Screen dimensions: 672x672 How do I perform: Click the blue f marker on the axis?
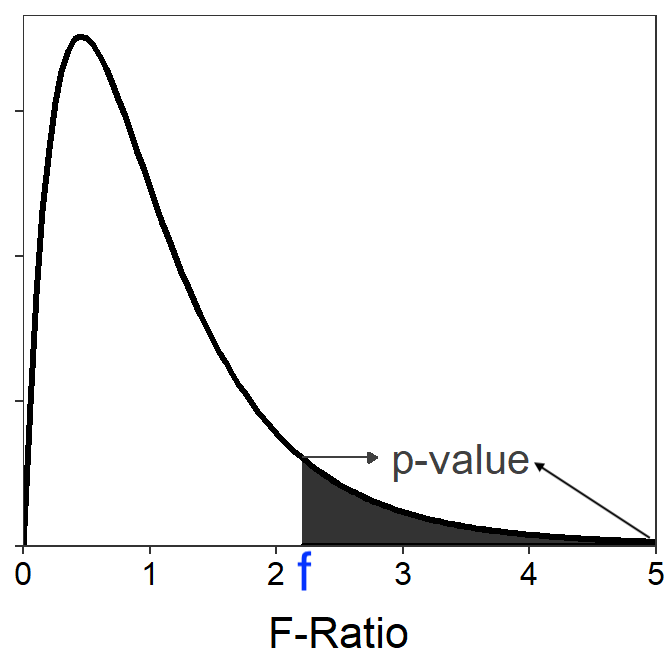pyautogui.click(x=304, y=575)
